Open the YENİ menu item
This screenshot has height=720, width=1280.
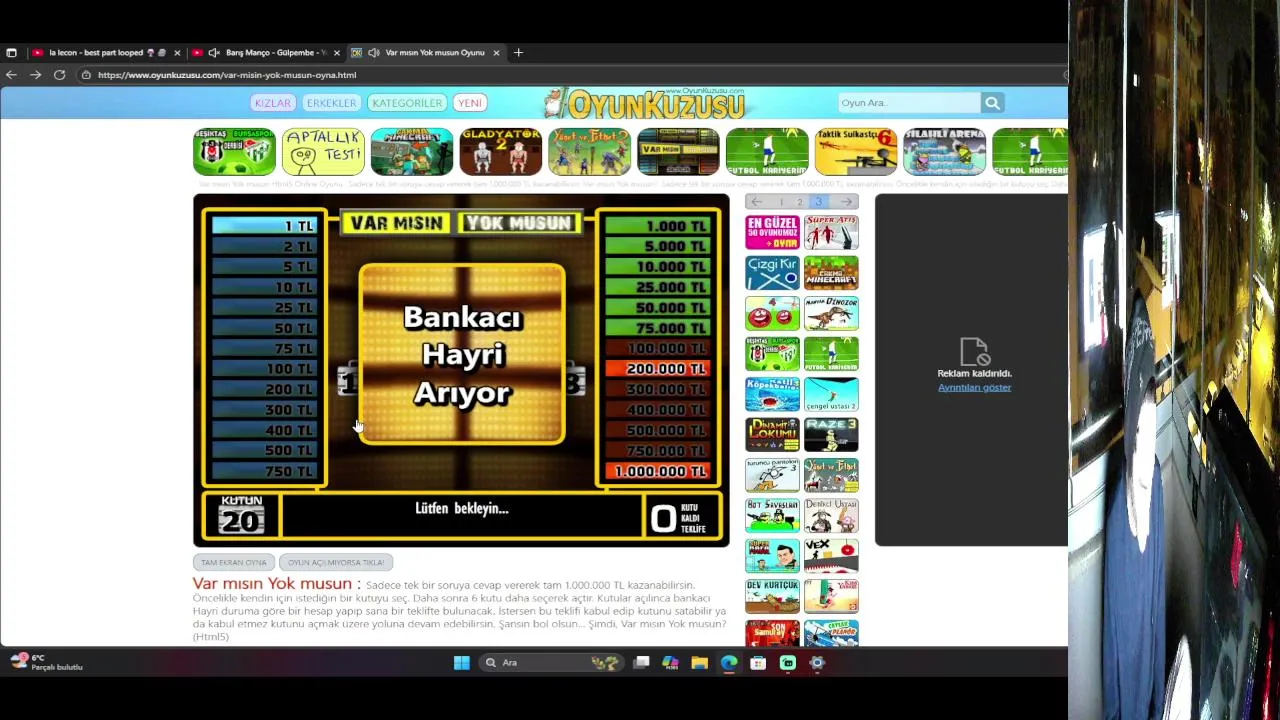tap(470, 103)
